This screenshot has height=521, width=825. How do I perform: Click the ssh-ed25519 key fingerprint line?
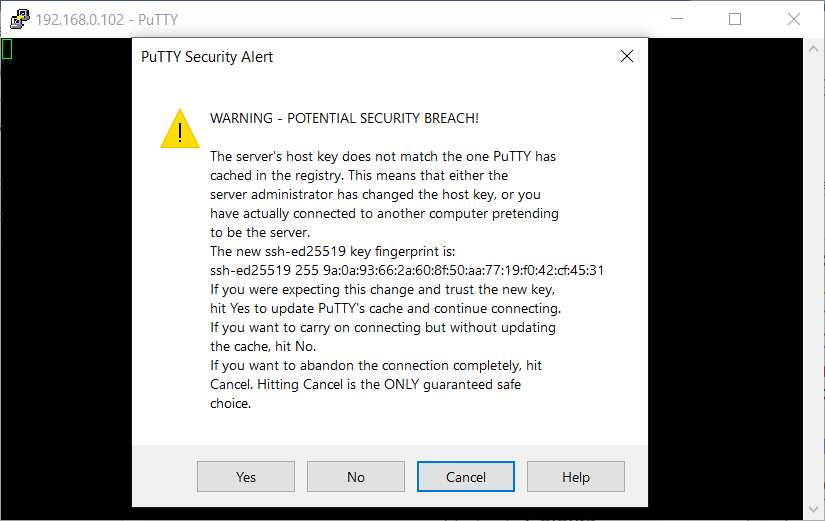click(x=406, y=270)
